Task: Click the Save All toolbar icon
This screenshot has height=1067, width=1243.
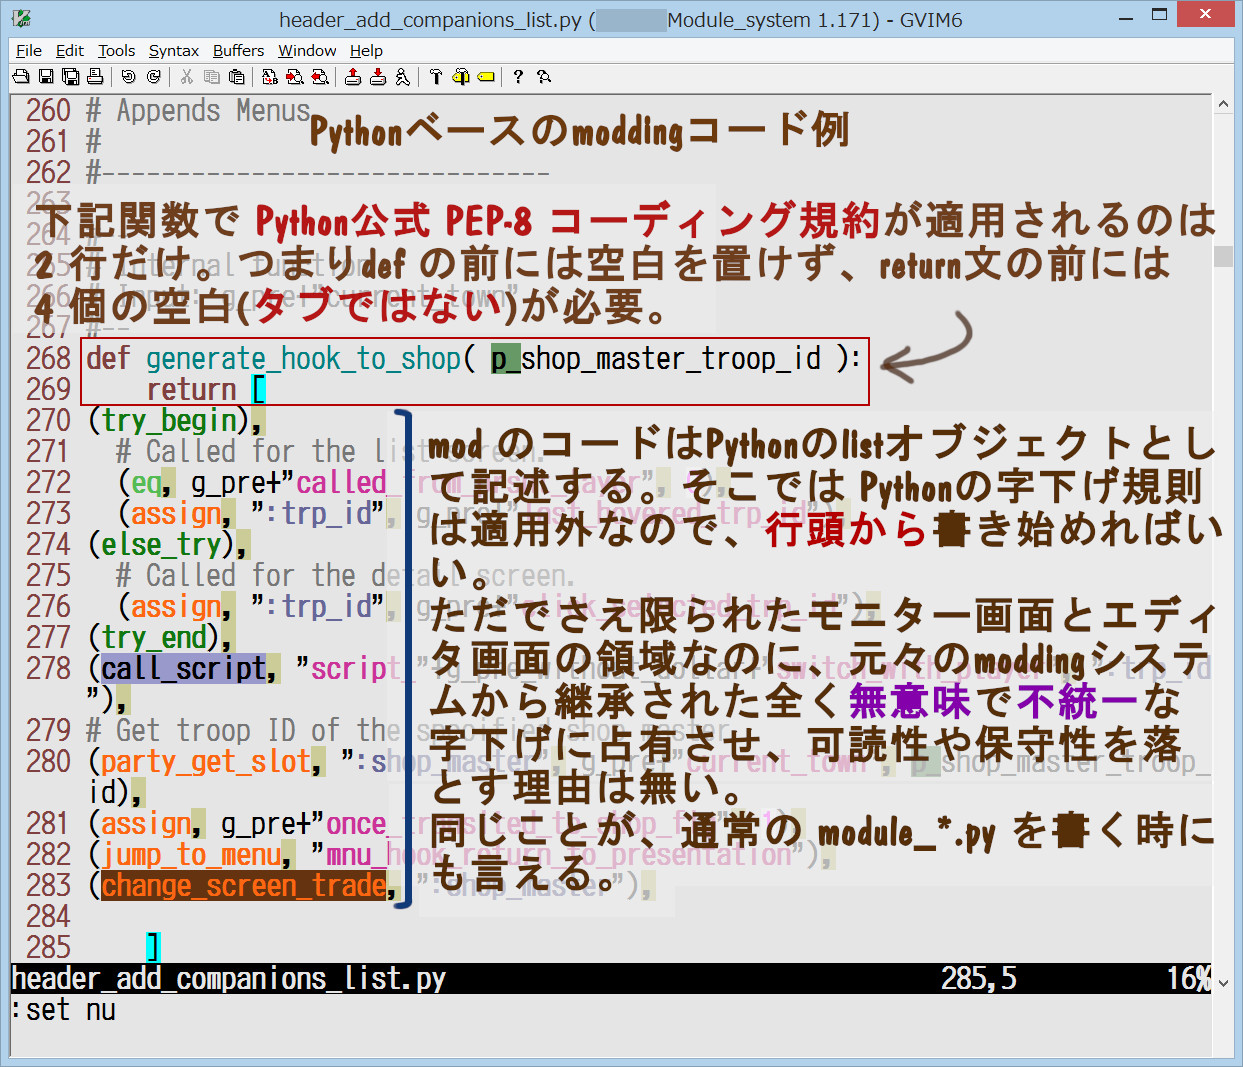Action: 71,77
